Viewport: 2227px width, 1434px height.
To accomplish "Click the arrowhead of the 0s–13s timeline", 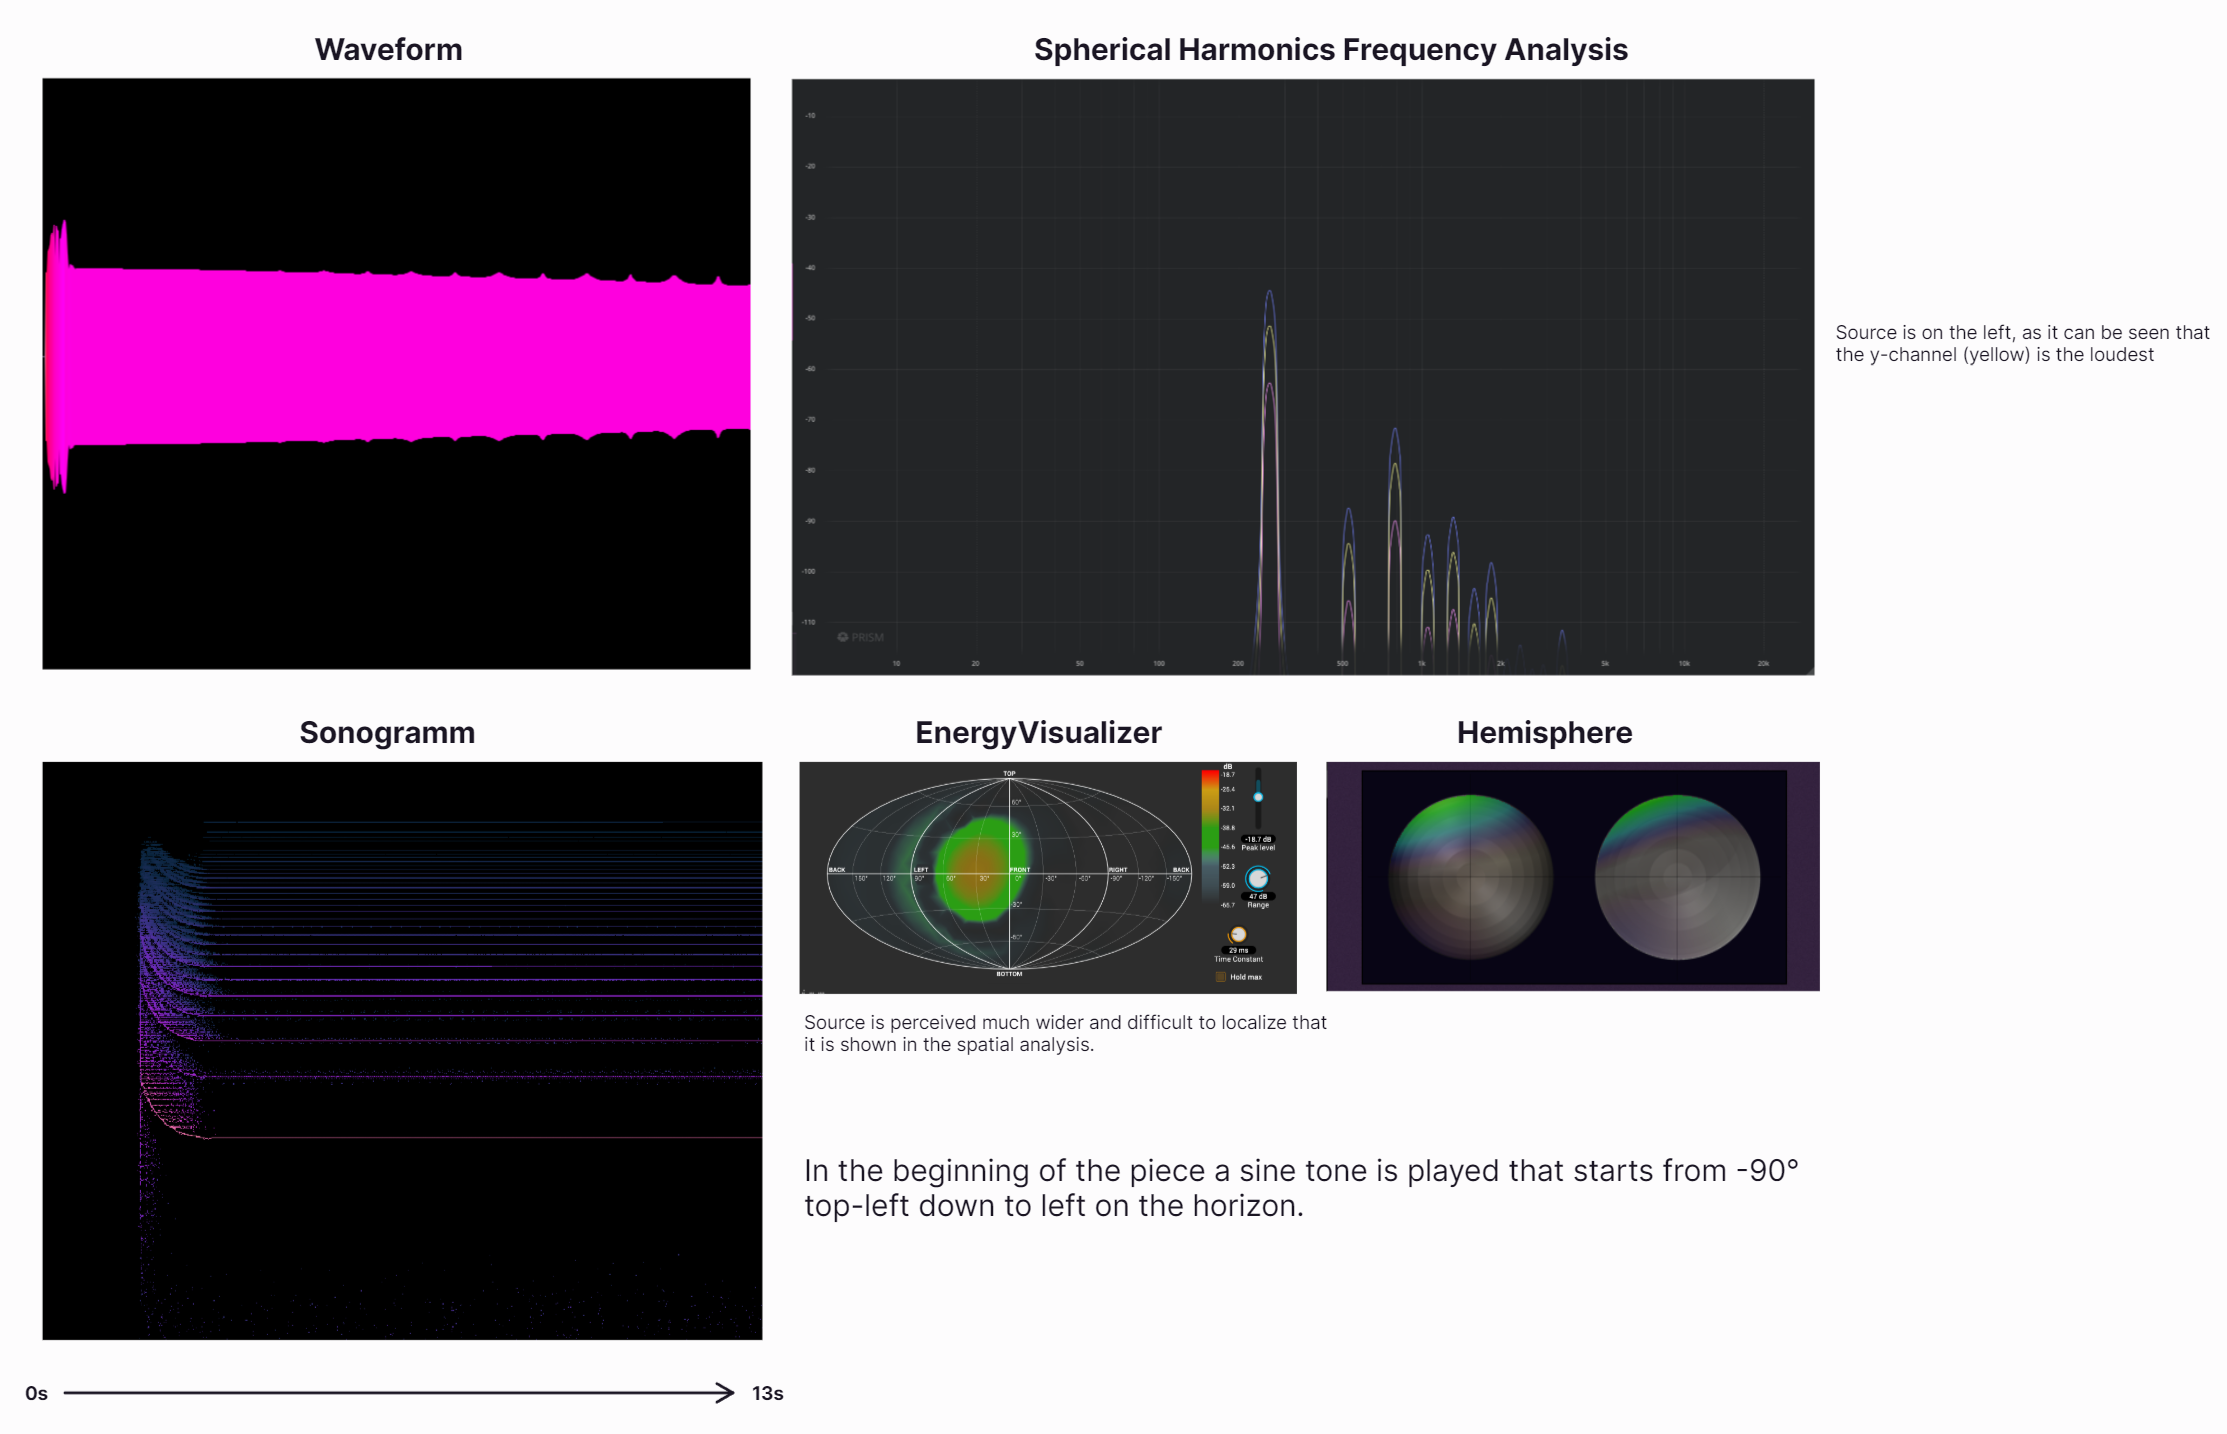I will (727, 1392).
